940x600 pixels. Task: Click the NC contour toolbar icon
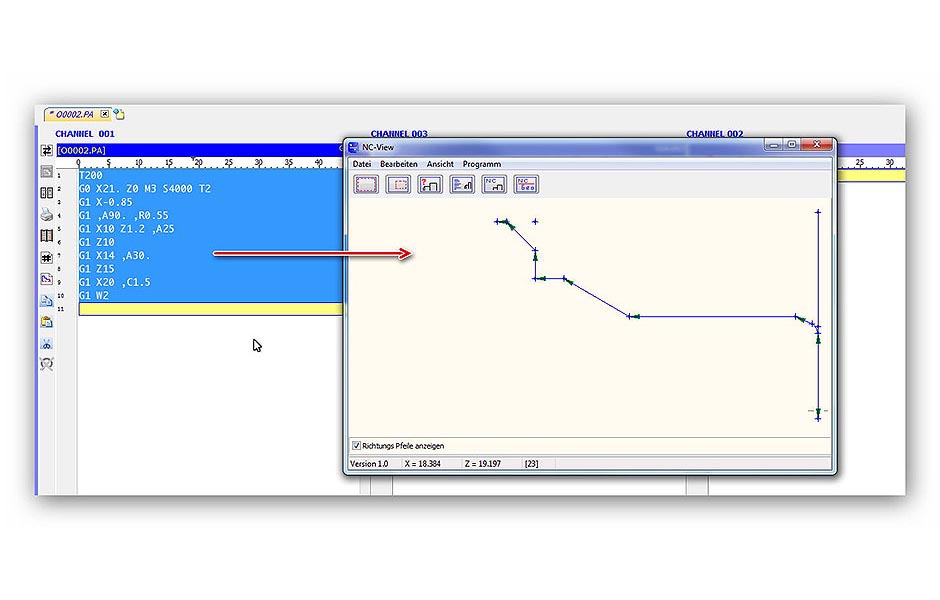tap(494, 184)
